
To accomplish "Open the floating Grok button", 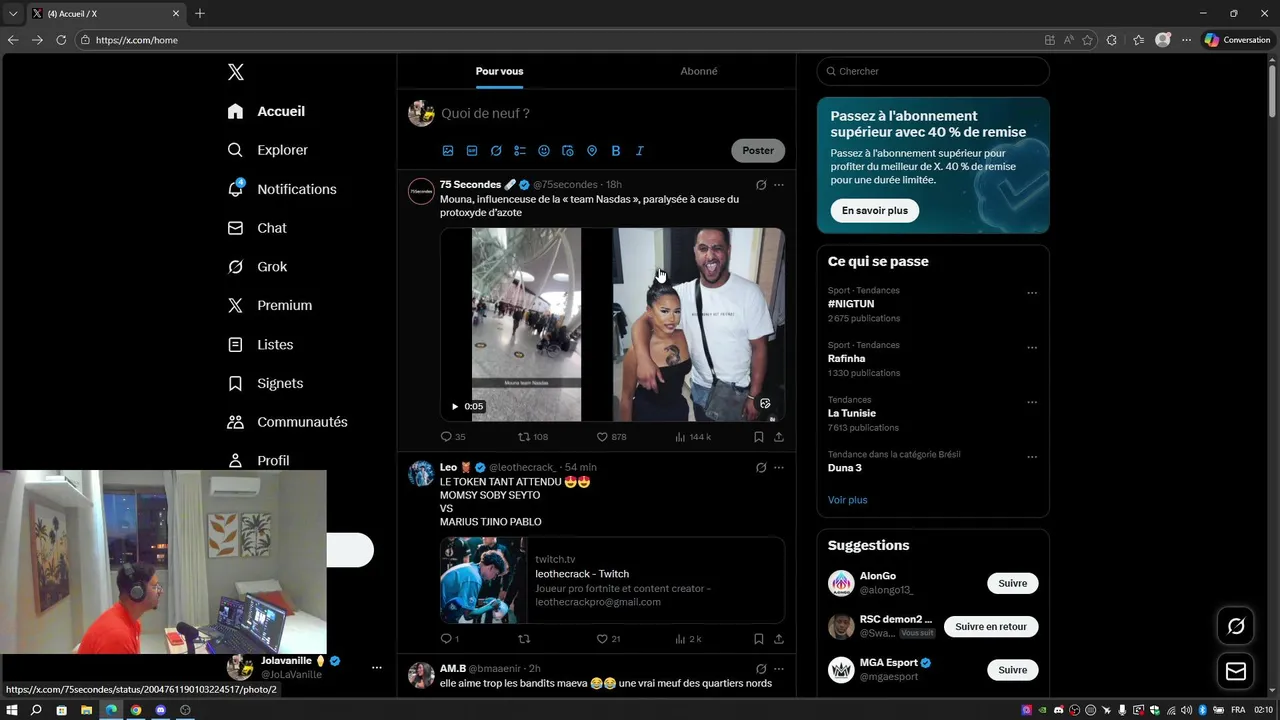I will click(1236, 626).
